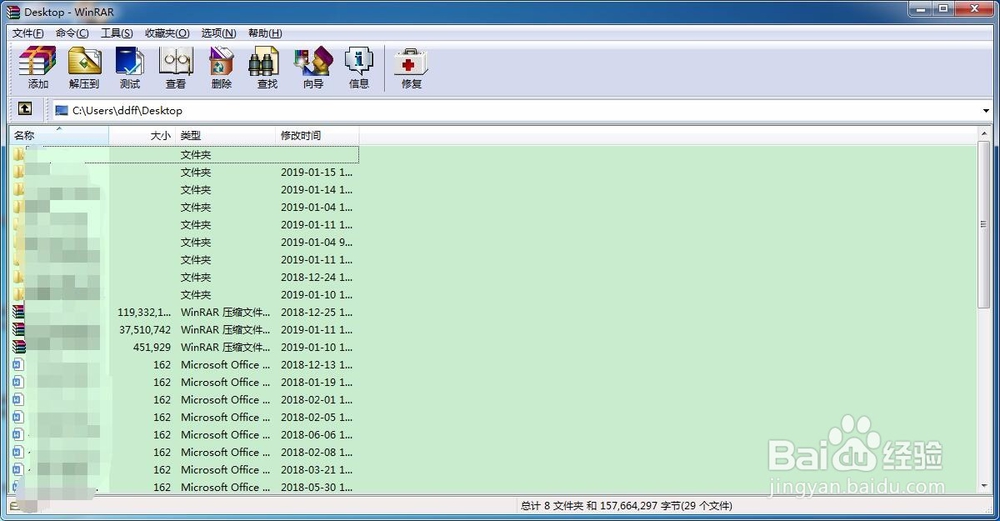Click the RAR archive icon sized 37,510,742
This screenshot has width=1000, height=521.
[x=18, y=330]
